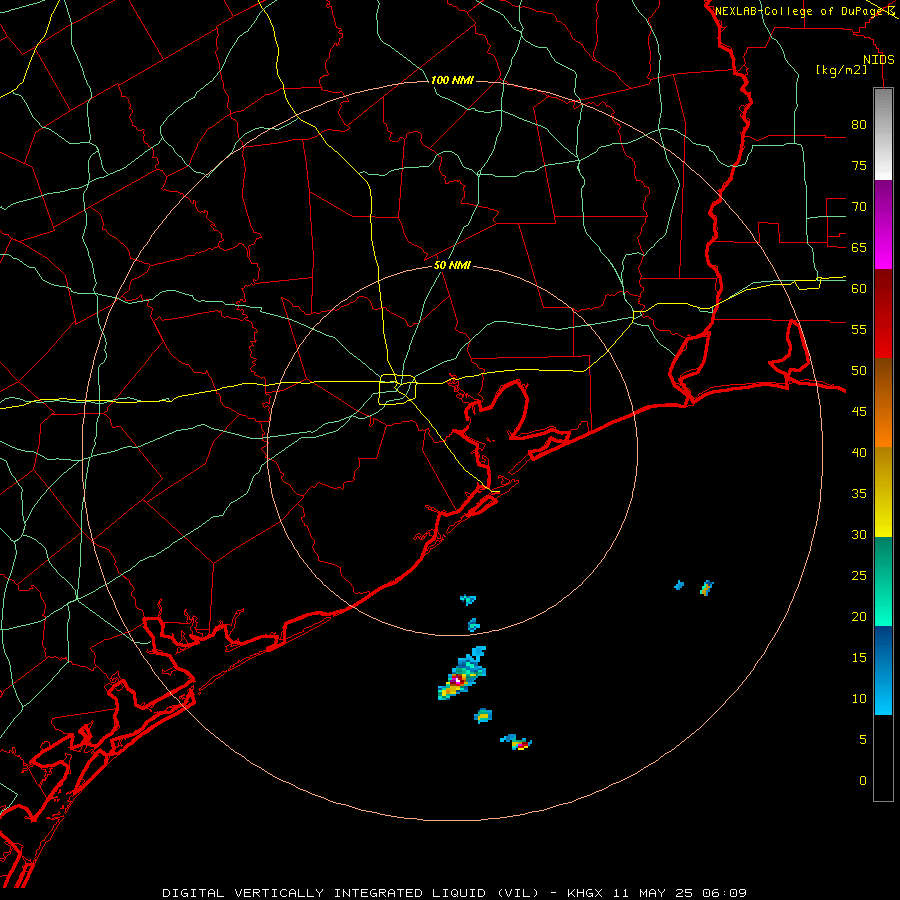The image size is (900, 900).
Task: Click scale value 15
Action: point(859,658)
